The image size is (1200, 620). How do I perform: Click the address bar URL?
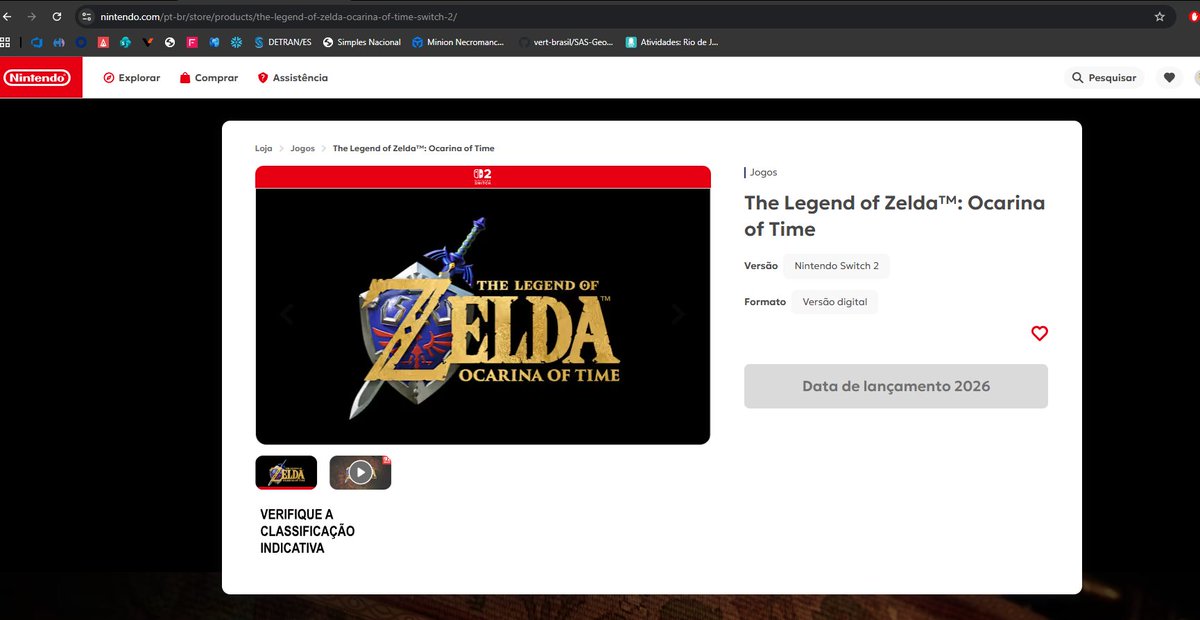279,17
